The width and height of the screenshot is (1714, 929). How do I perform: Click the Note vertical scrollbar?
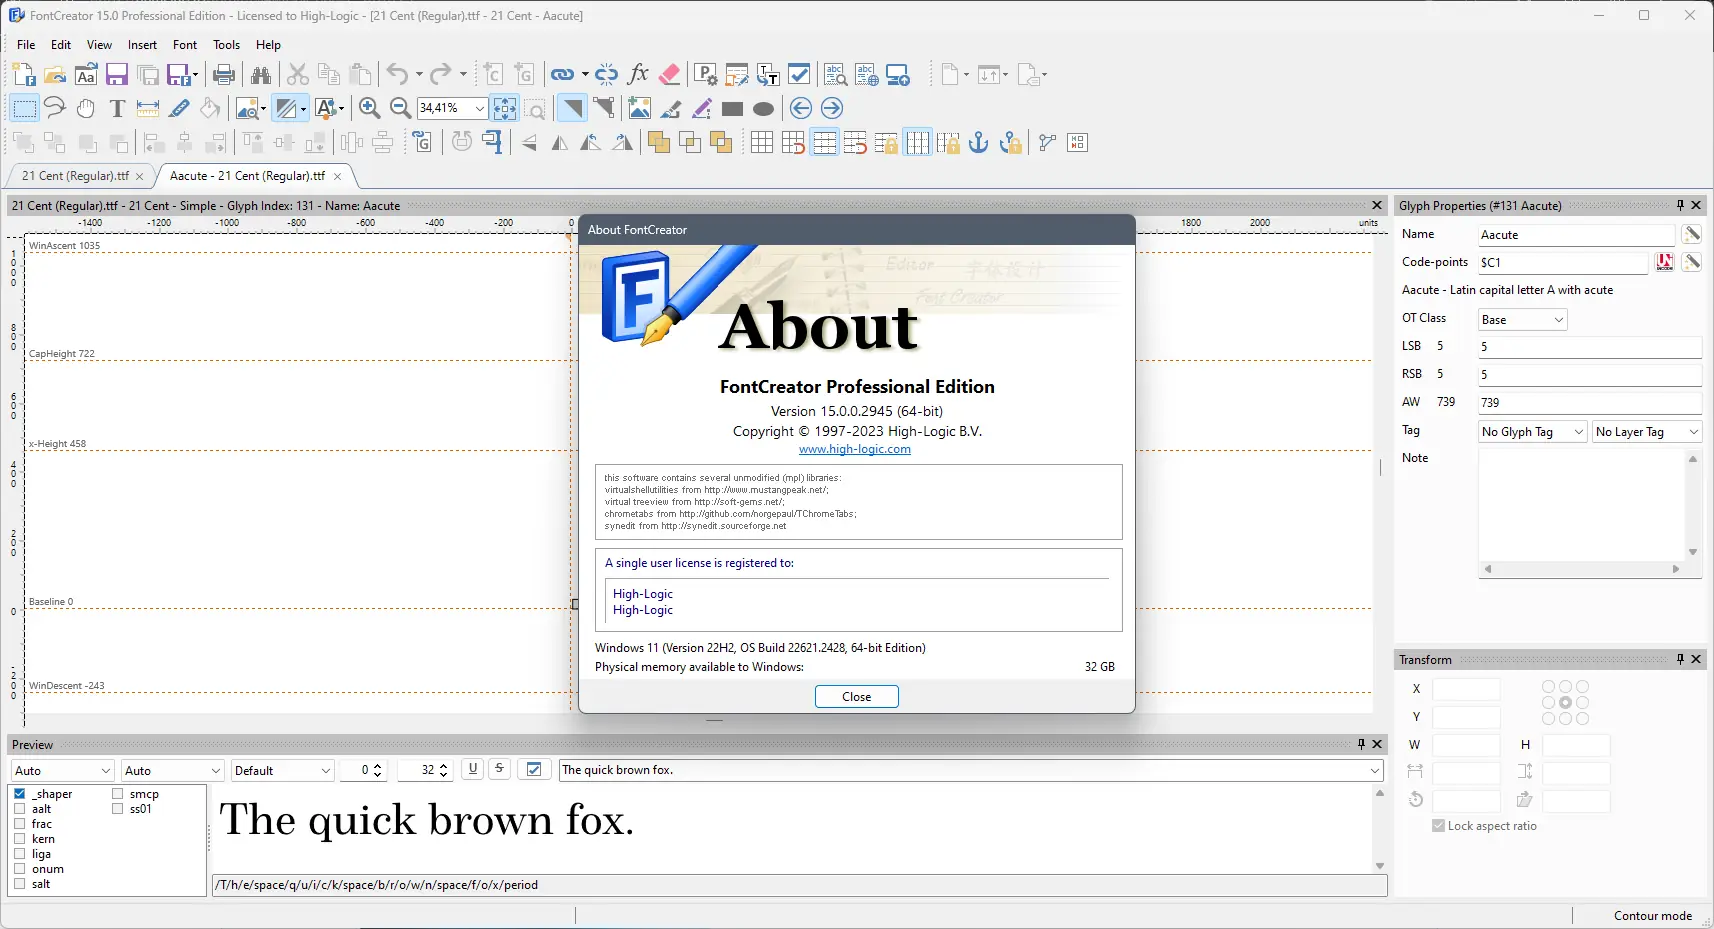pyautogui.click(x=1693, y=505)
